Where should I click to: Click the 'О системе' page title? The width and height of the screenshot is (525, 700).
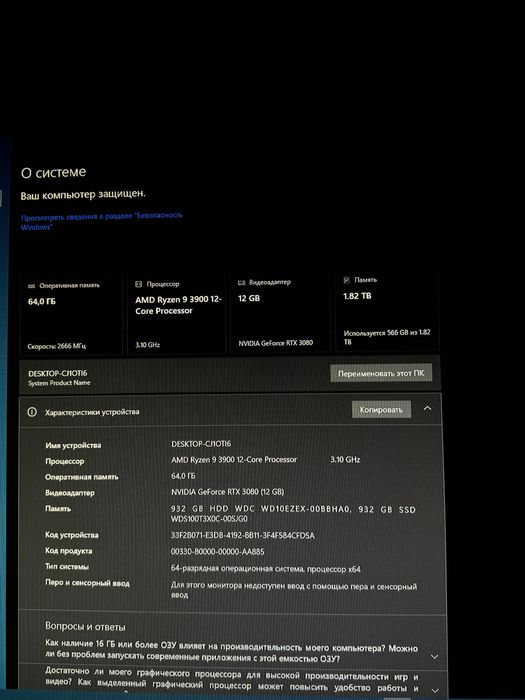coord(53,172)
